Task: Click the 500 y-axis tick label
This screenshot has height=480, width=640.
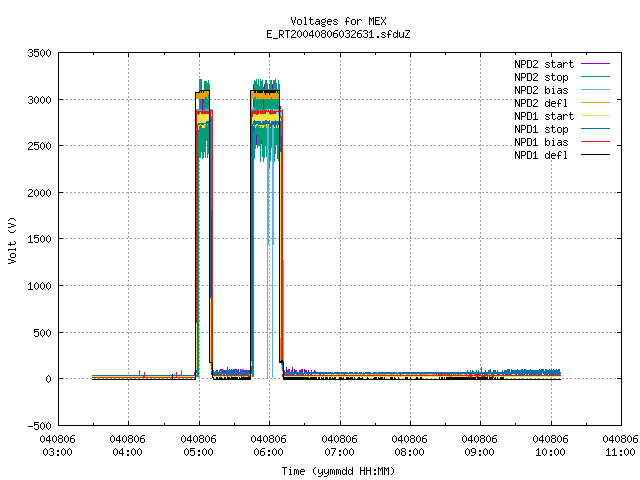Action: click(42, 333)
